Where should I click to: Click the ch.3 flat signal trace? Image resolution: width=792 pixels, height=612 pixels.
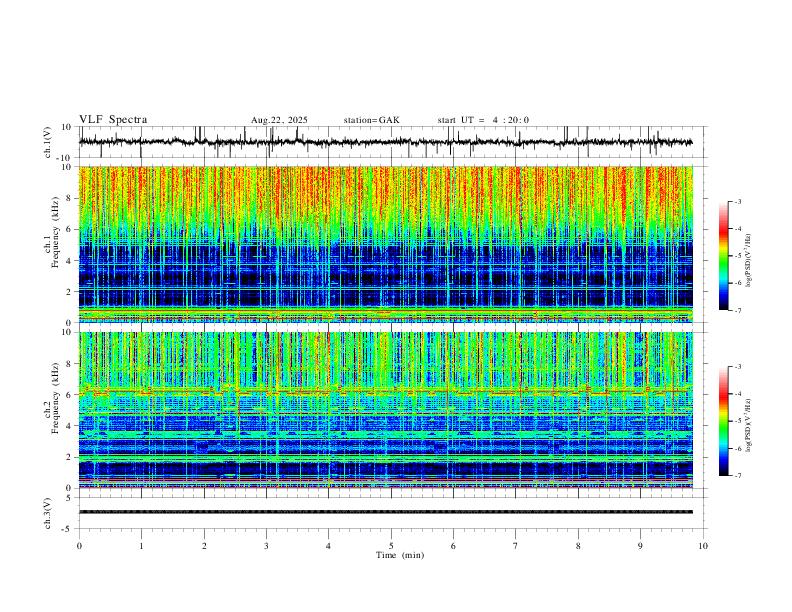click(x=386, y=512)
